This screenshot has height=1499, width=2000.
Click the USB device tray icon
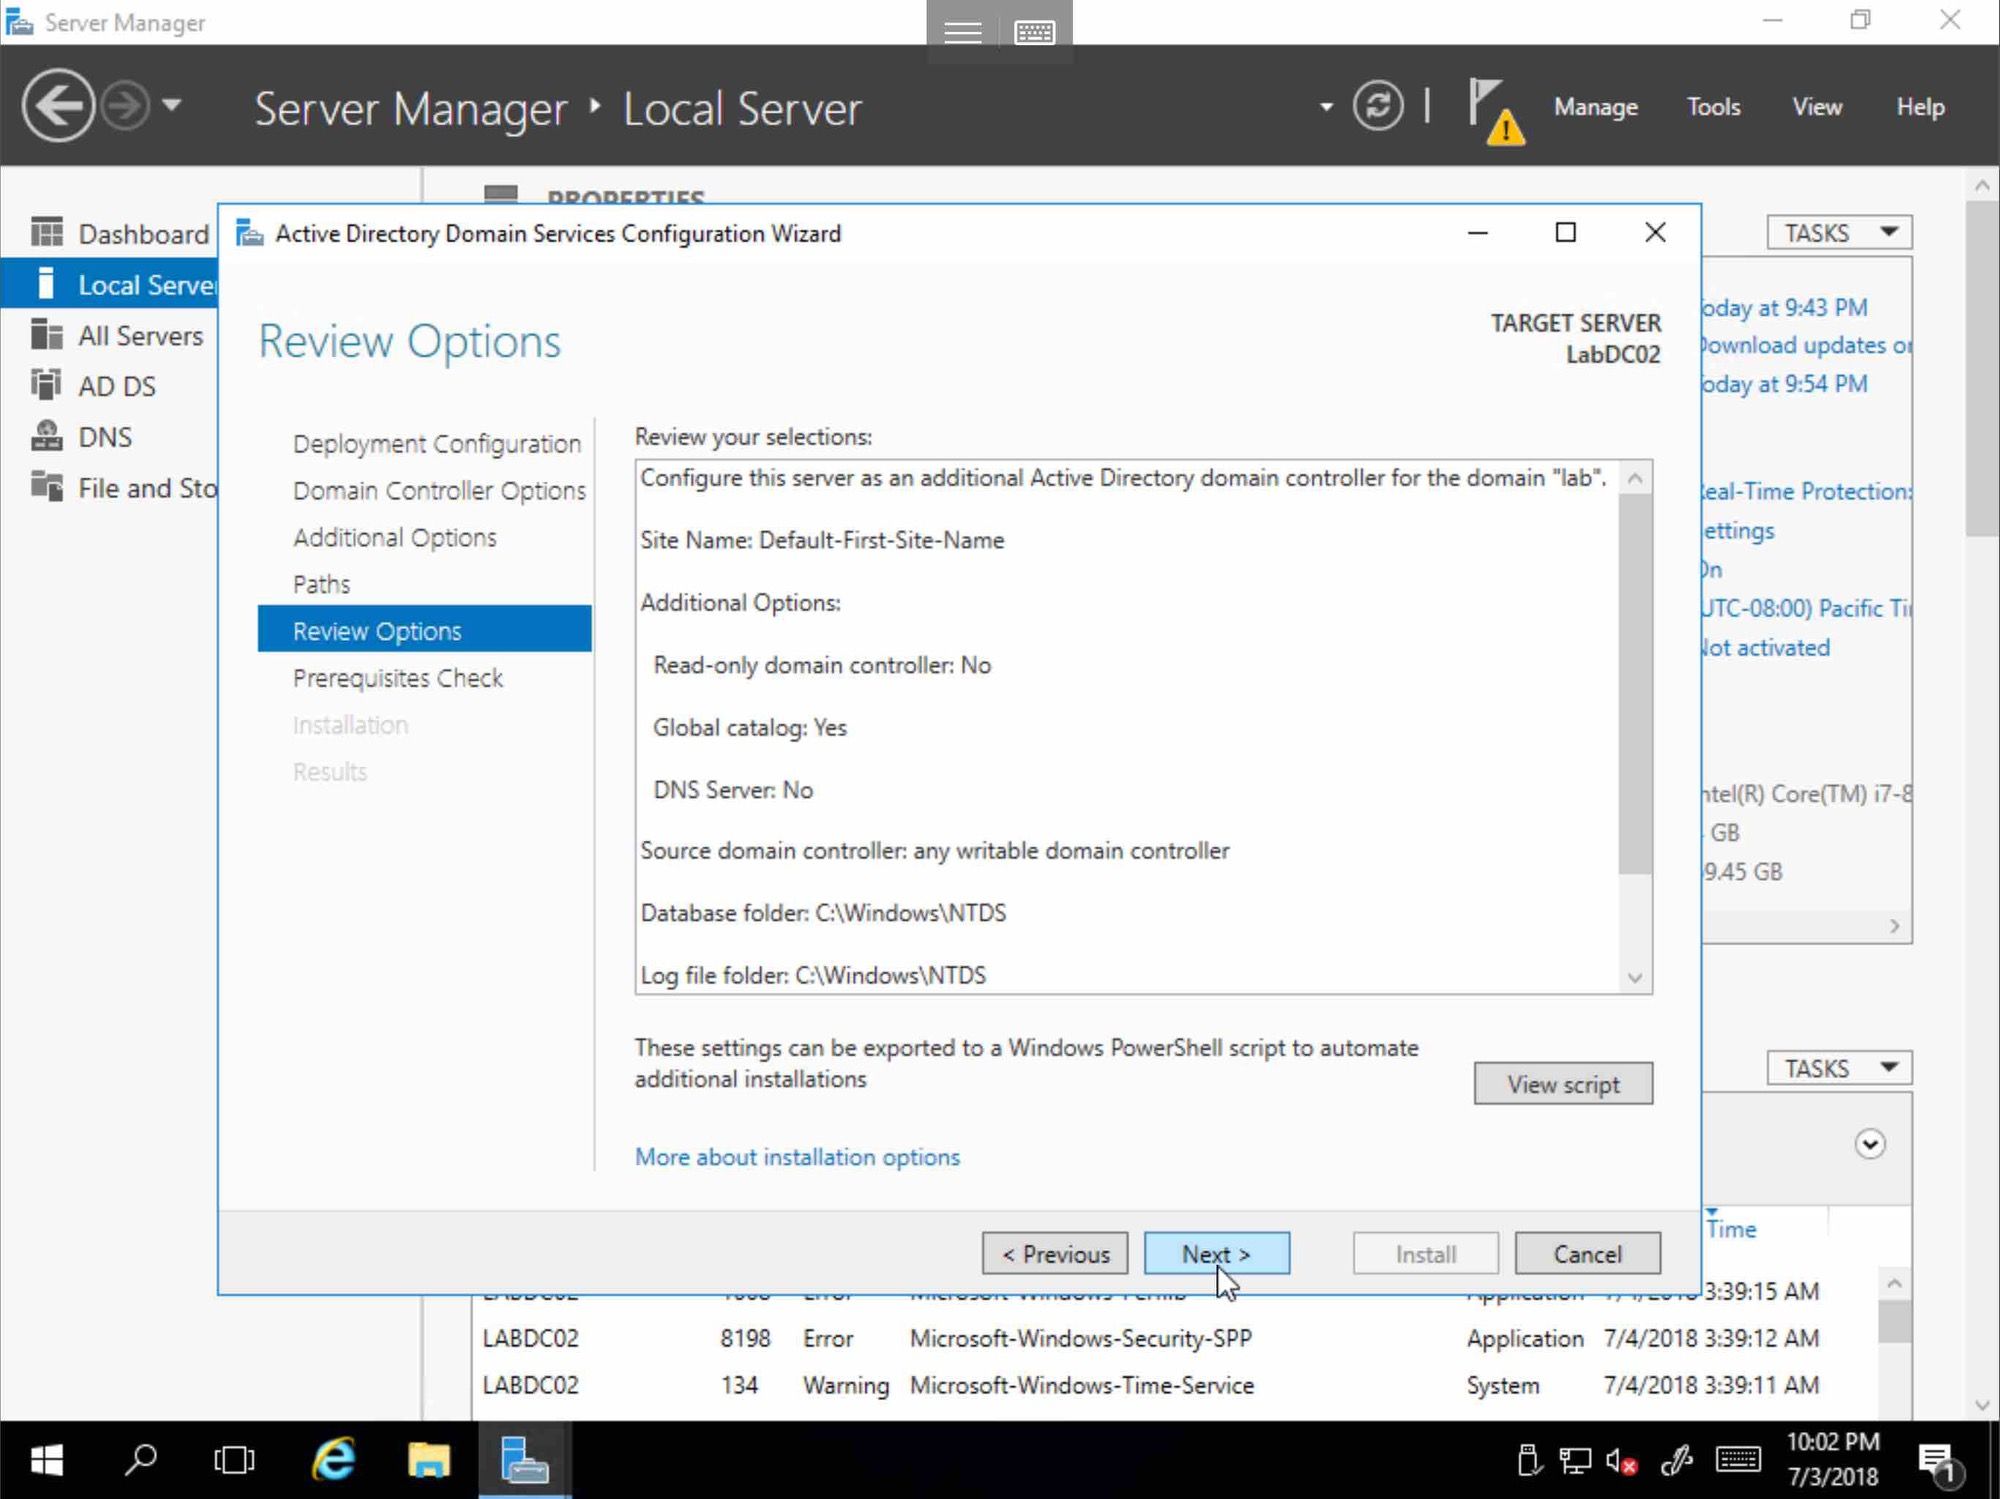[1528, 1461]
